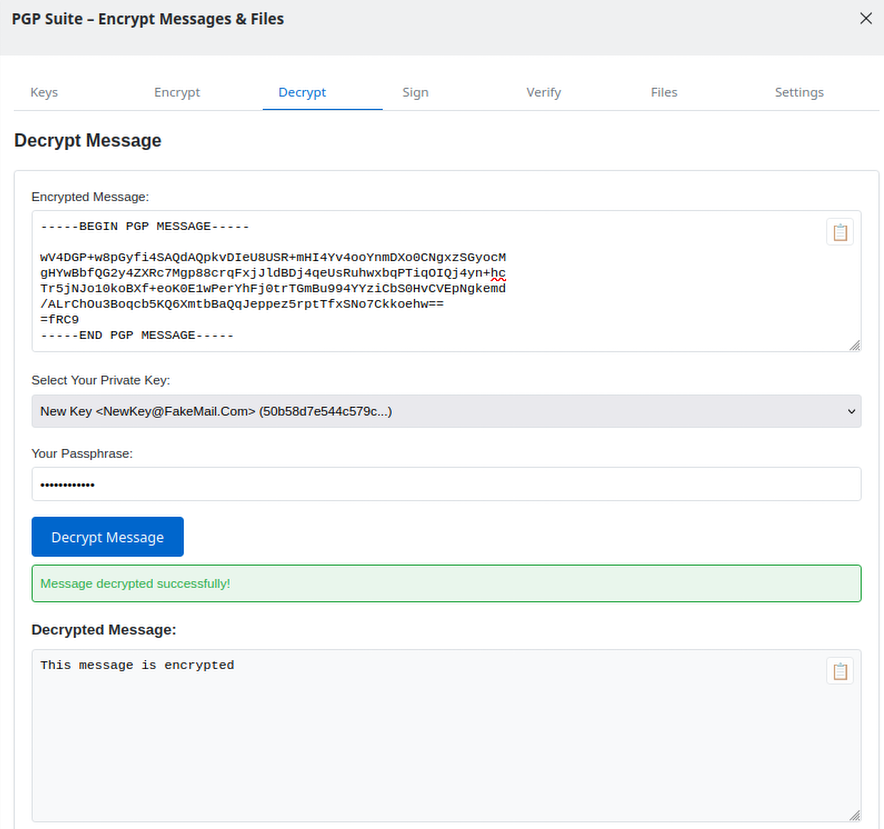Click the Decrypt Message button

(x=108, y=537)
